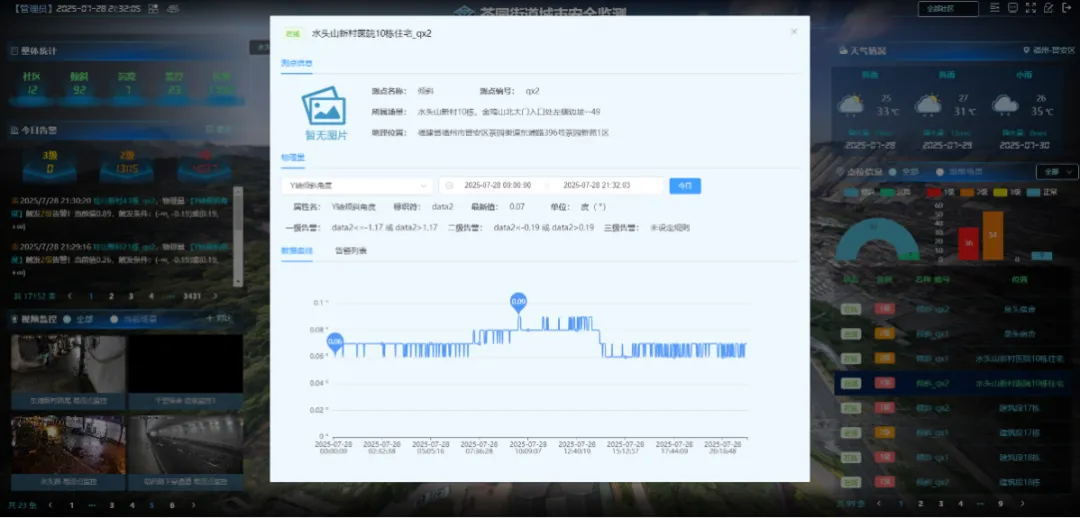This screenshot has width=1080, height=518.
Task: Expand the '全部' dropdown in monitoring points panel
Action: [1056, 171]
